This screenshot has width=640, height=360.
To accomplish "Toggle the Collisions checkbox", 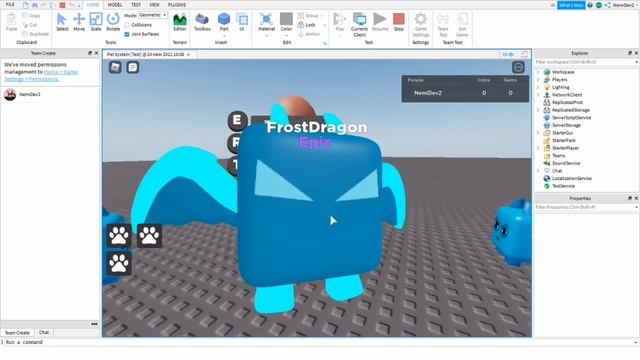I will (127, 25).
